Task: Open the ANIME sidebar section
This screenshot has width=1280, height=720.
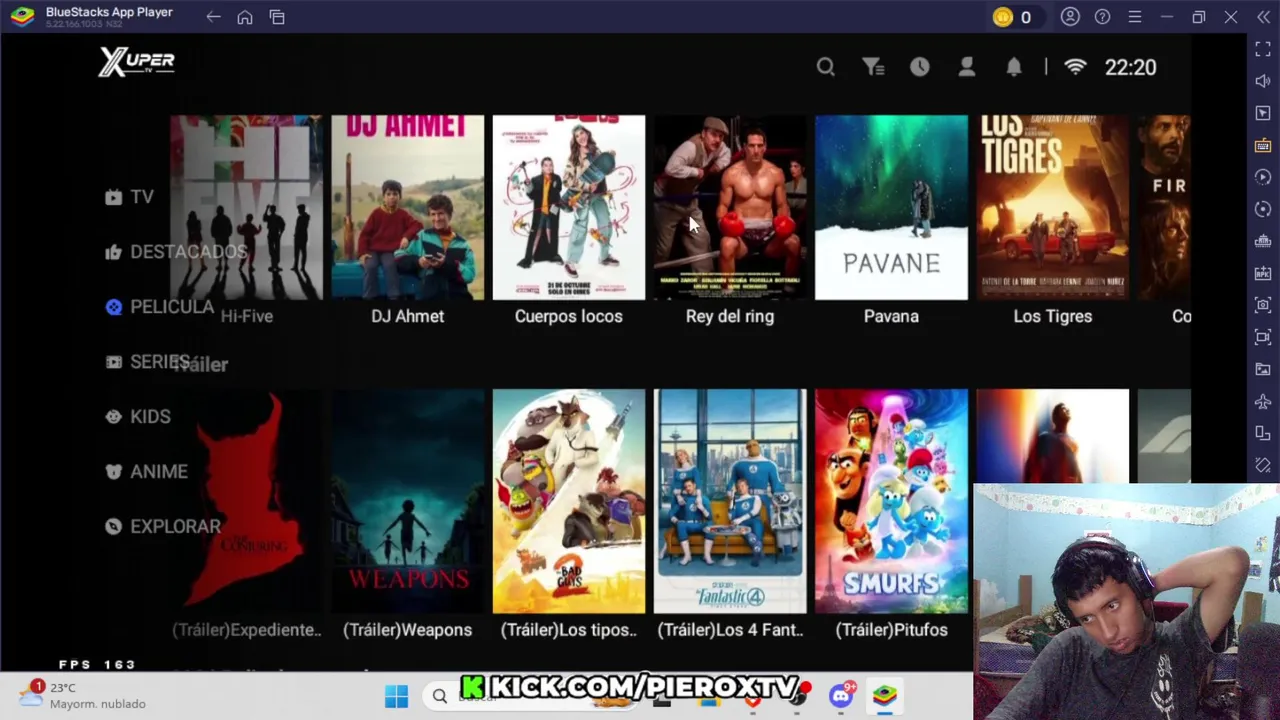Action: point(146,472)
